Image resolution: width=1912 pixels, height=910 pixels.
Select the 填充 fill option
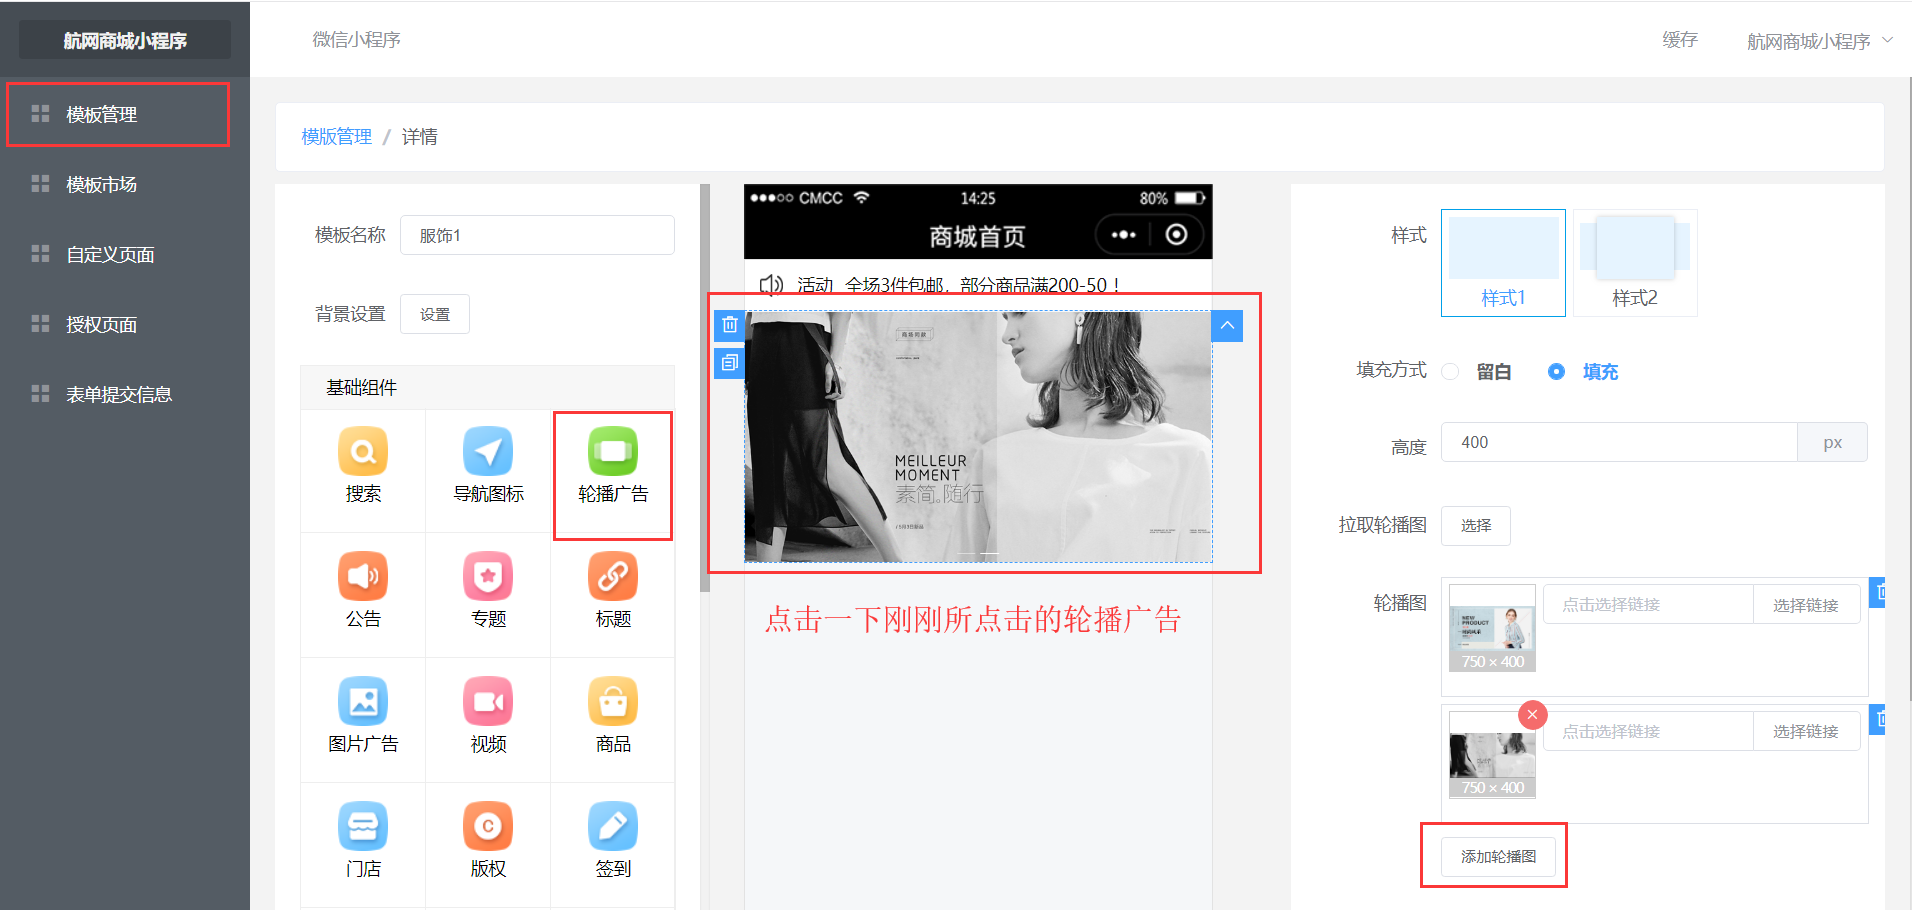(x=1583, y=372)
